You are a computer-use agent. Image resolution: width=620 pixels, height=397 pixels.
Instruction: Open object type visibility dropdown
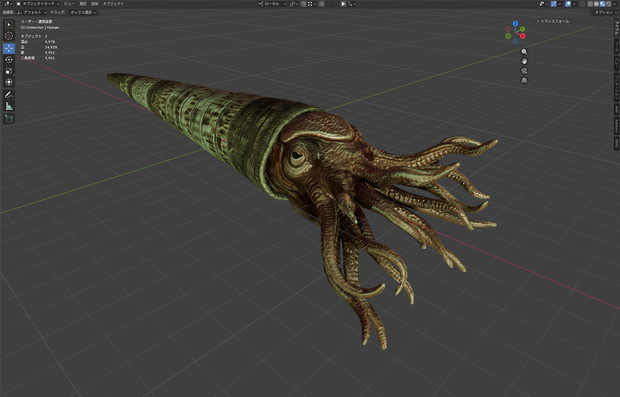point(544,4)
